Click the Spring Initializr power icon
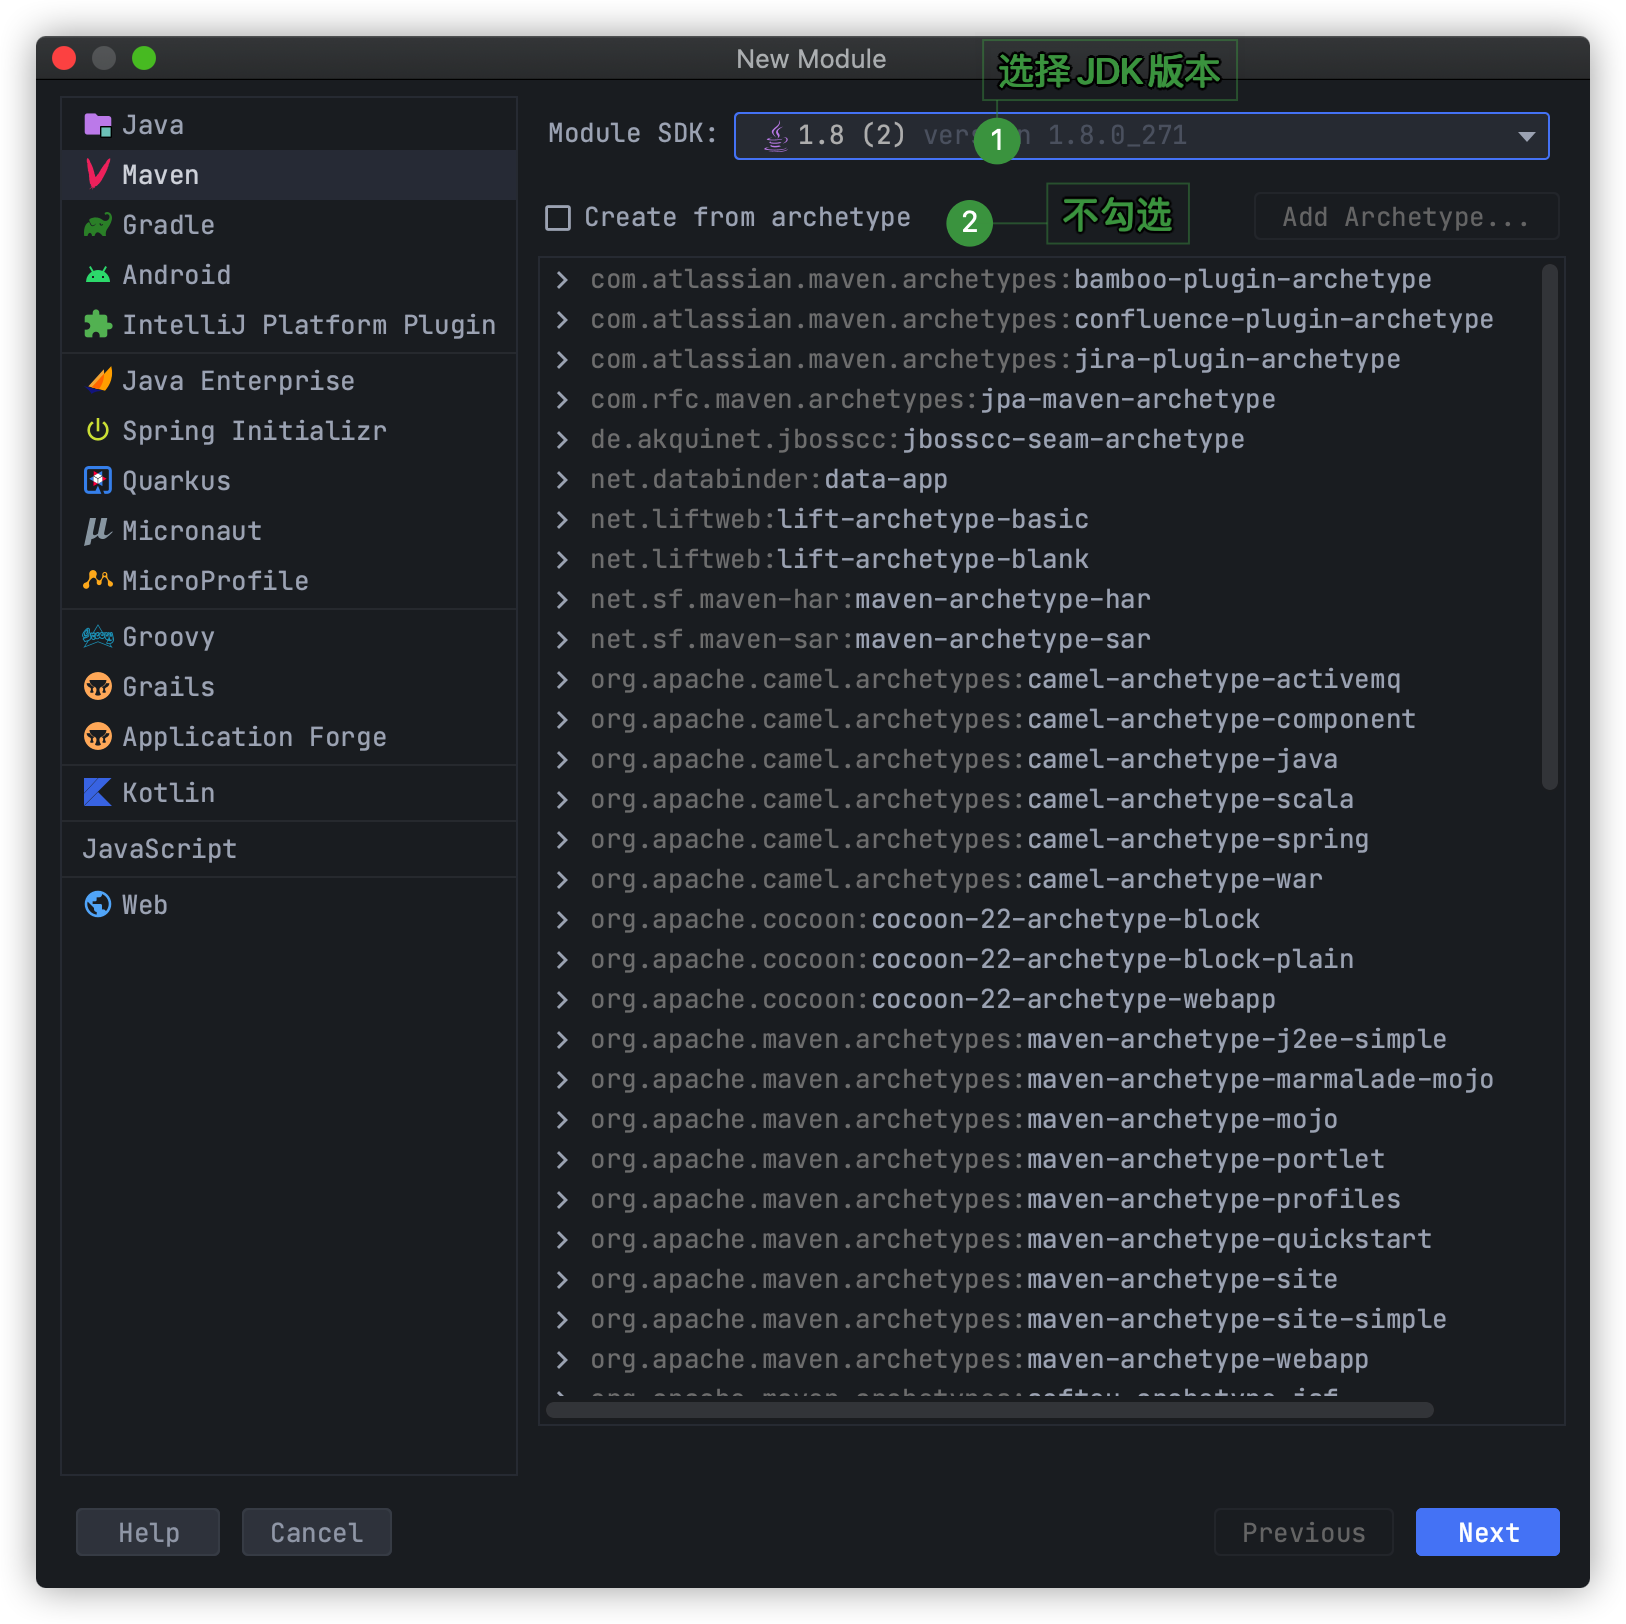Screen dimensions: 1626x1624 tap(98, 431)
